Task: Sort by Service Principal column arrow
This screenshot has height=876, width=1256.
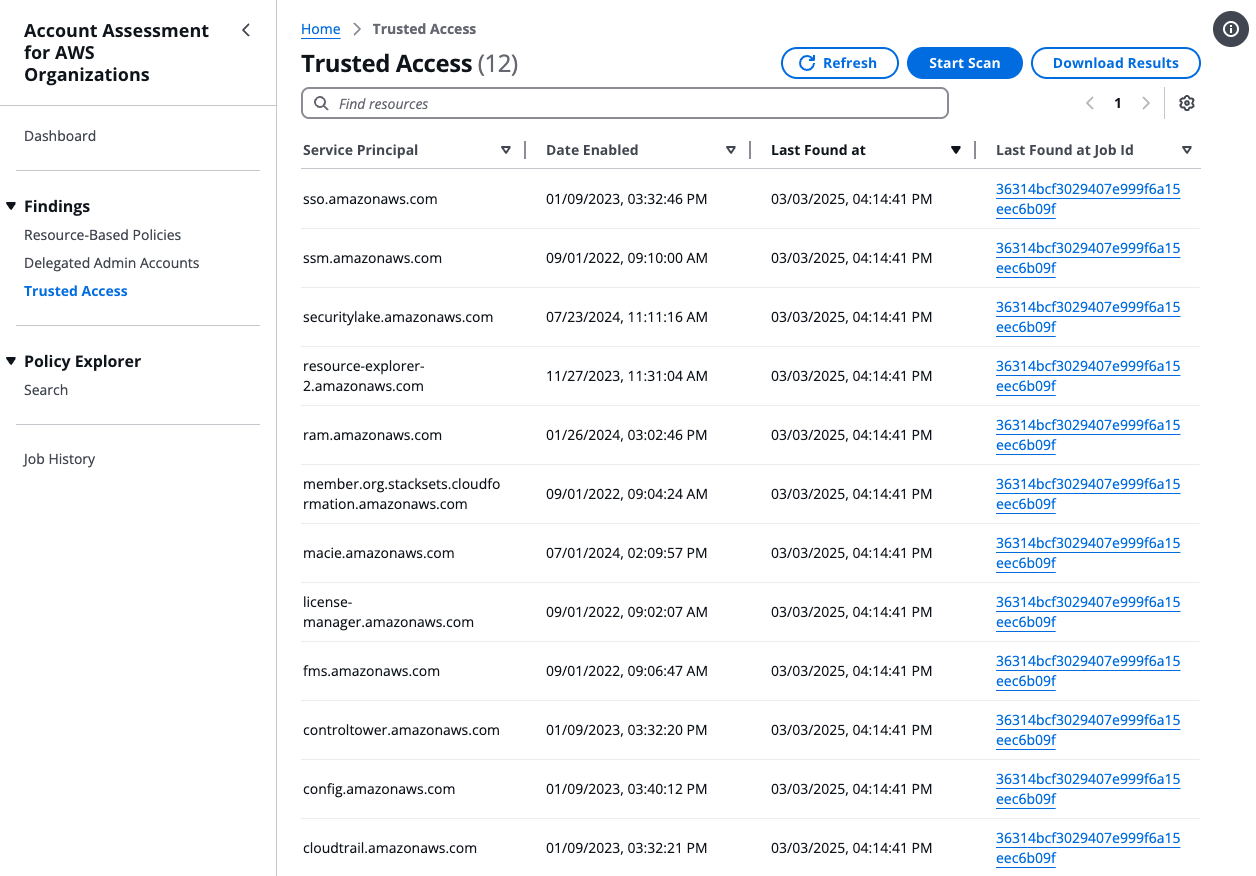Action: (x=506, y=150)
